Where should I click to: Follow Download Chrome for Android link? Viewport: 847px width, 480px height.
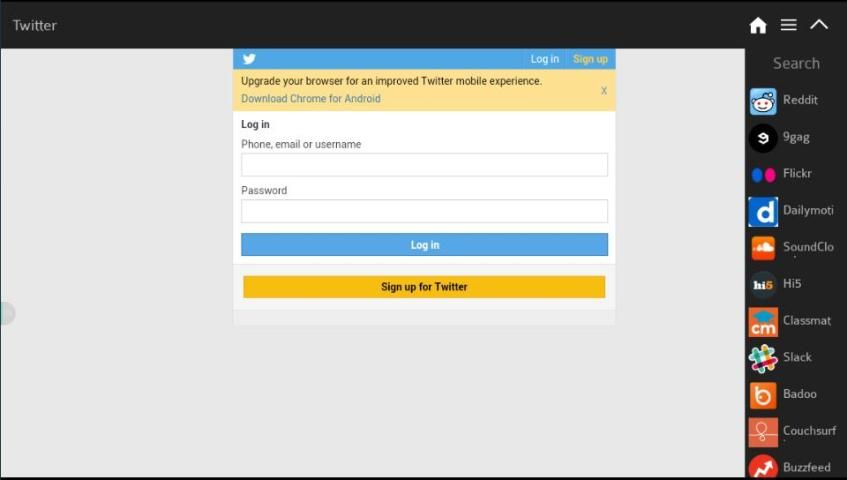point(311,99)
